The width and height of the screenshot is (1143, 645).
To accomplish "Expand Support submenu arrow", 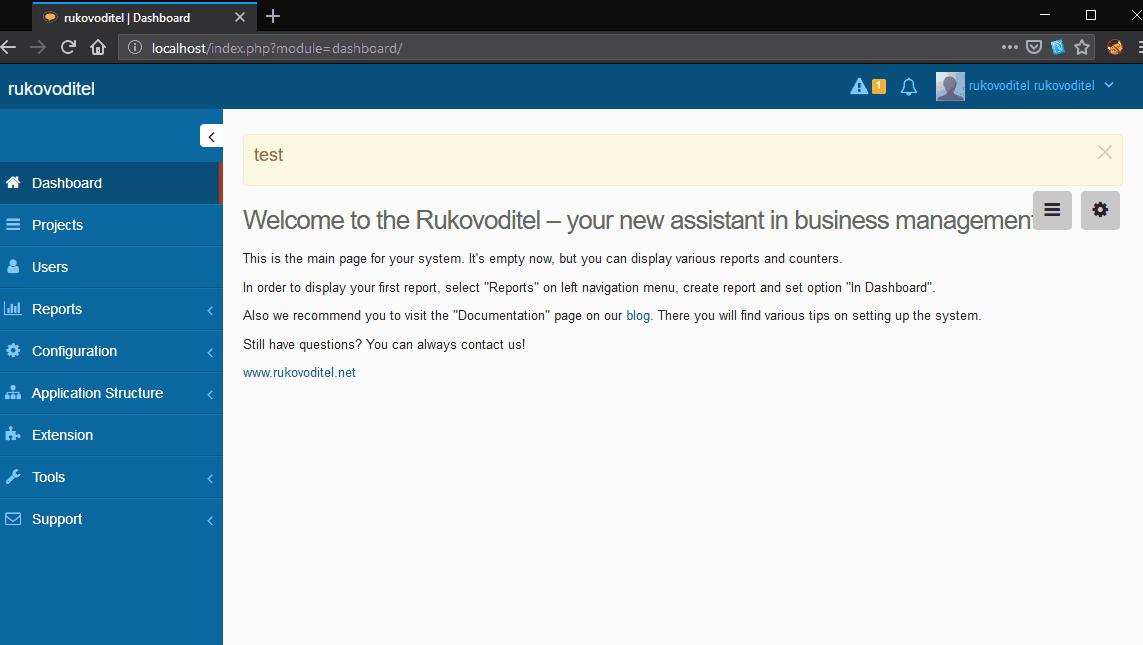I will [210, 520].
